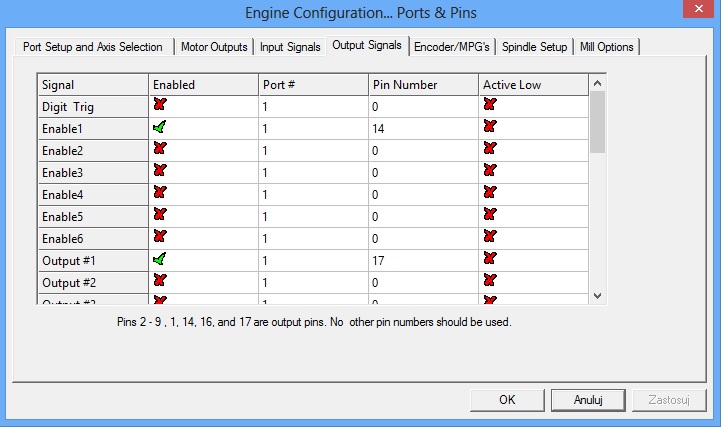Toggle Output #1 enabled check mark

[160, 259]
